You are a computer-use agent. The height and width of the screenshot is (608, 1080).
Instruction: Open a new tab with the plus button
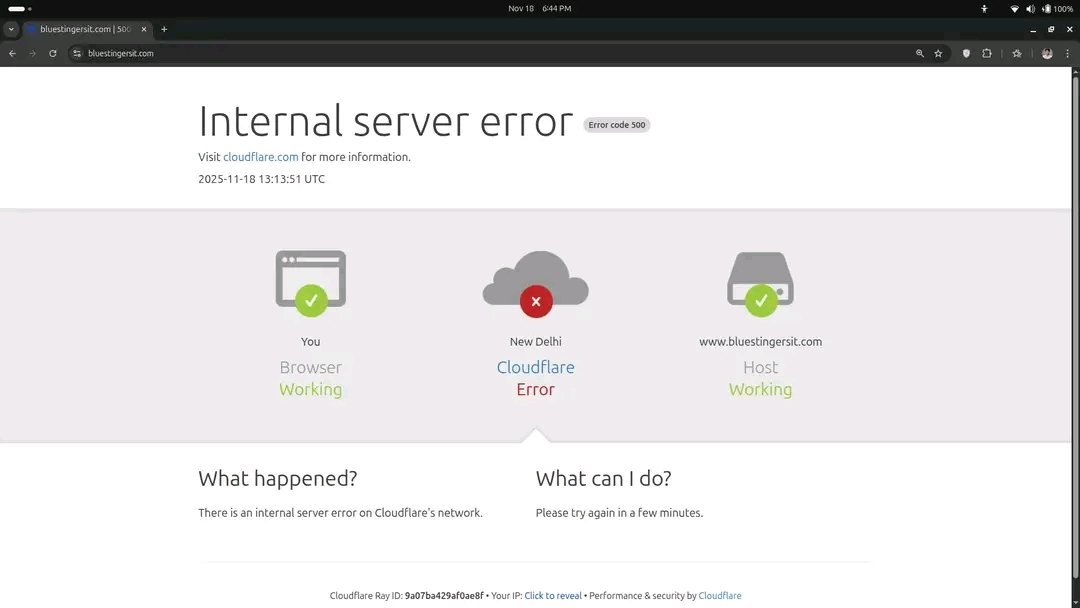163,29
